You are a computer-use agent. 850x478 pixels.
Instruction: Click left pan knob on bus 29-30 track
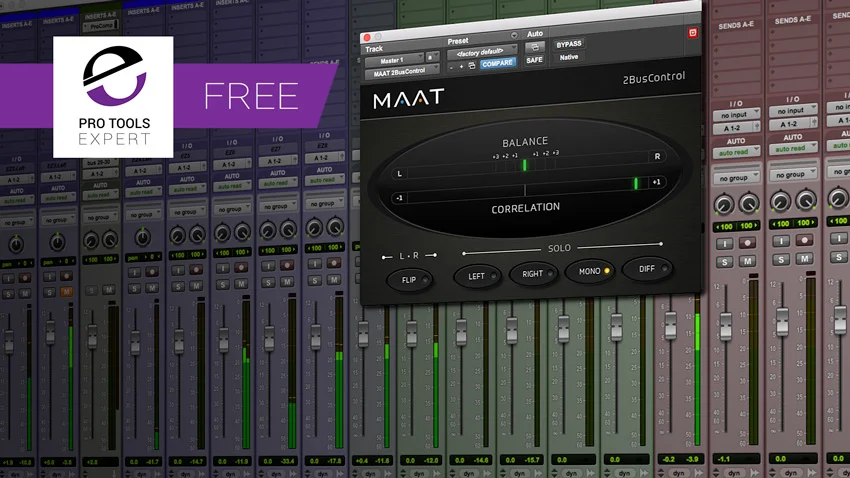point(91,240)
